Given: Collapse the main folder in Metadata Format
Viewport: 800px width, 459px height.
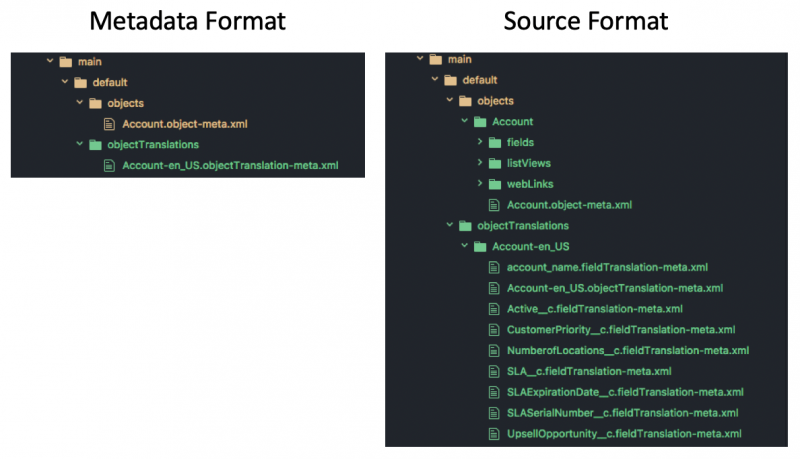Looking at the screenshot, I should [50, 61].
